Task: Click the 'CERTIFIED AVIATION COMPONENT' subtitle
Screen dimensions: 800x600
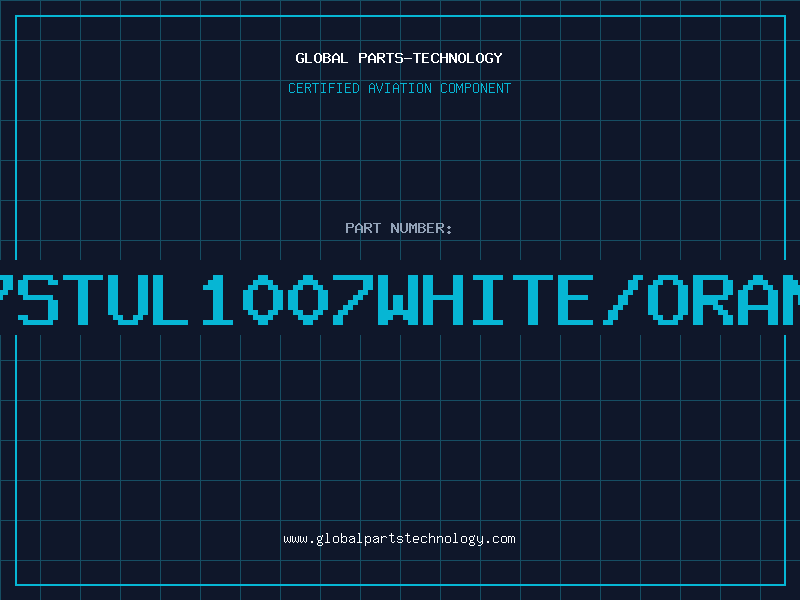Action: coord(399,88)
